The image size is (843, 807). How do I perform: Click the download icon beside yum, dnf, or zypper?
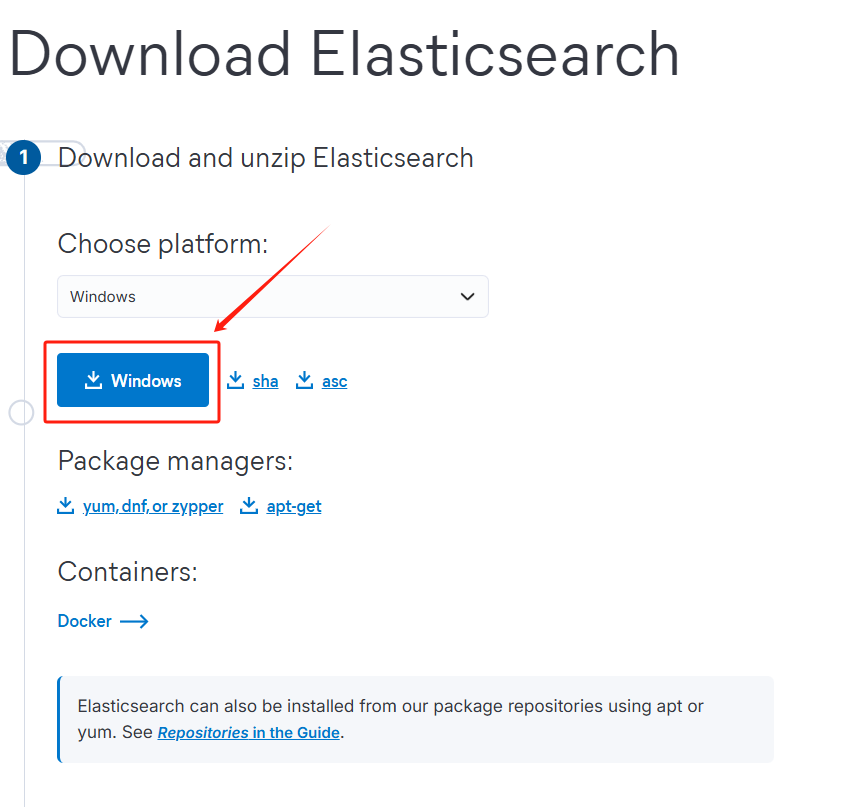[x=66, y=506]
